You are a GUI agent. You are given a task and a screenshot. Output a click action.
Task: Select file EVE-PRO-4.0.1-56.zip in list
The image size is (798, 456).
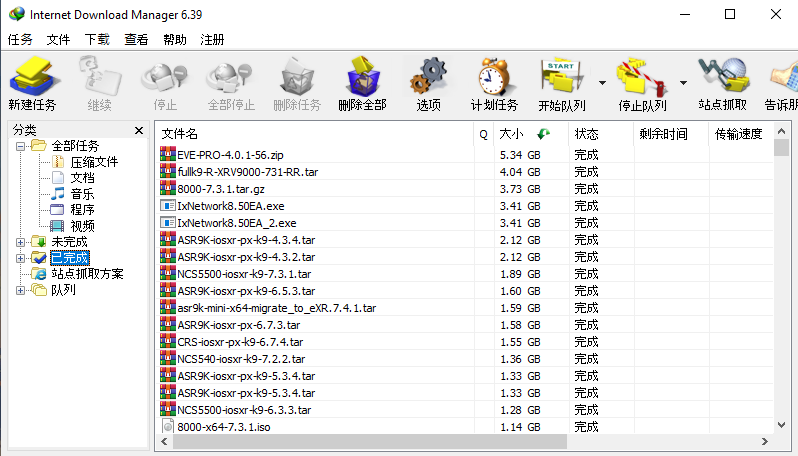point(230,156)
